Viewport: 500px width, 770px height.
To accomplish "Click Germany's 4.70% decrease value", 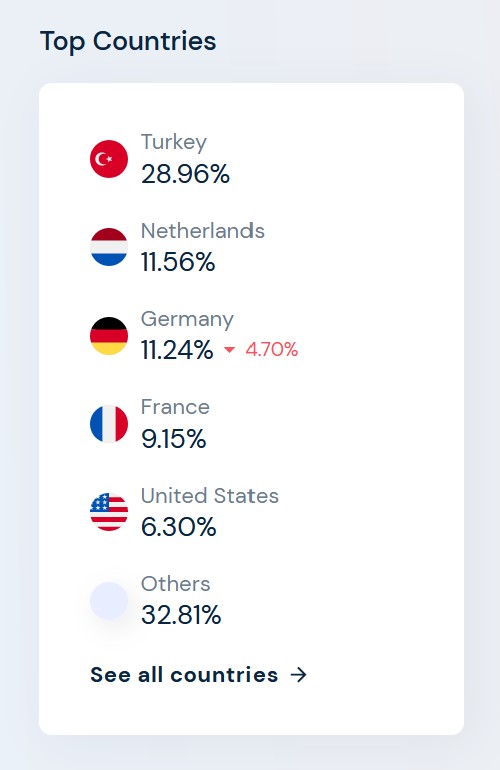I will click(x=272, y=350).
